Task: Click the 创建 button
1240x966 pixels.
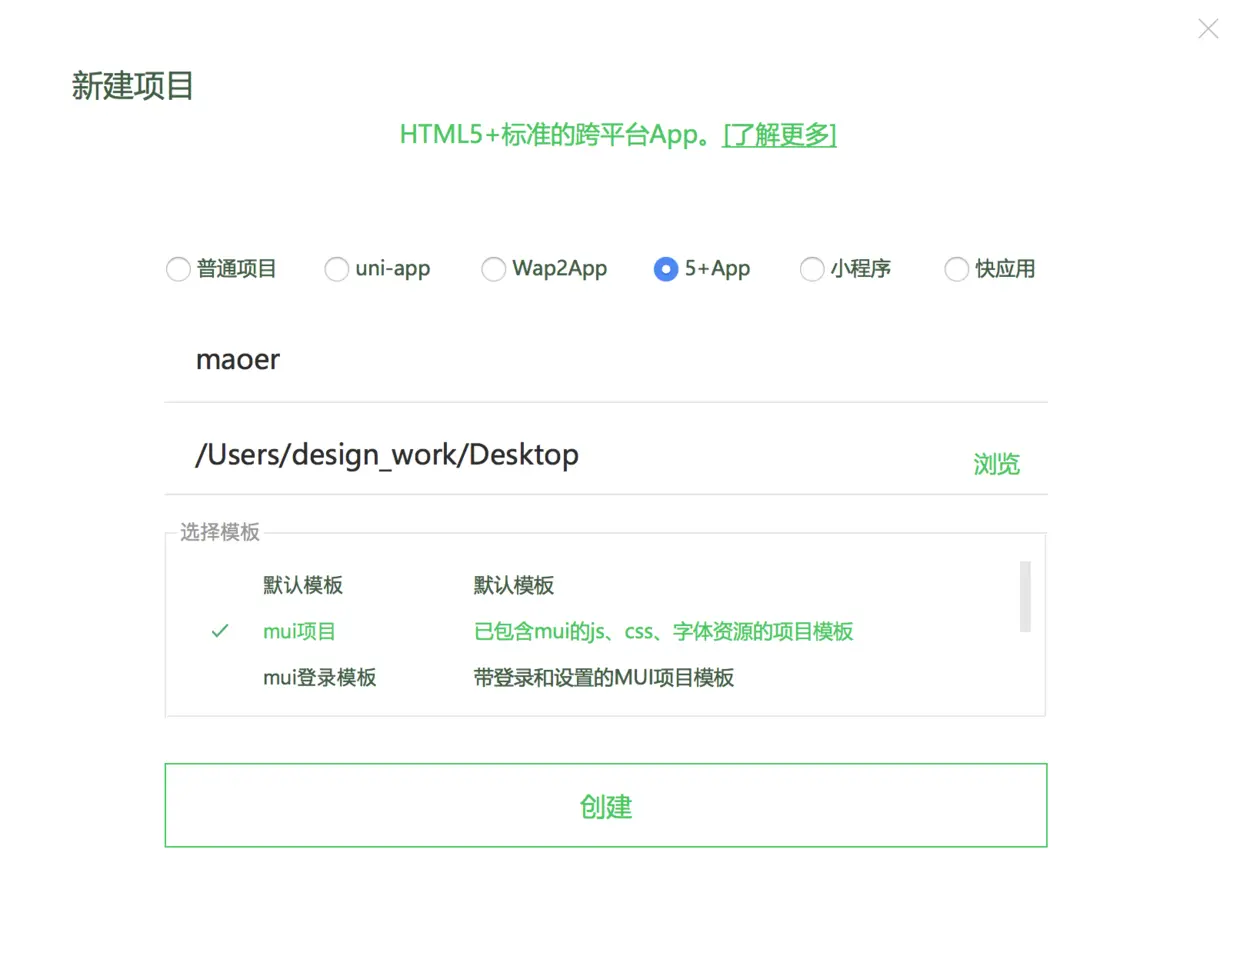Action: [x=606, y=805]
